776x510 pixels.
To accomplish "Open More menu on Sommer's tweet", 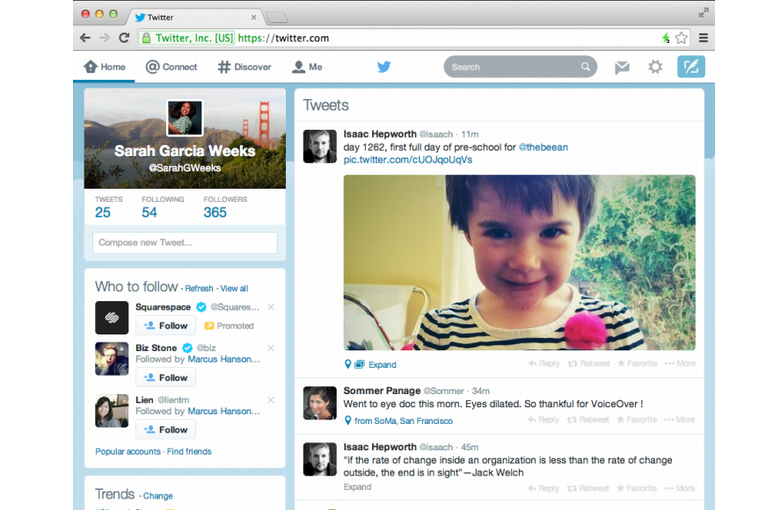I will click(679, 420).
